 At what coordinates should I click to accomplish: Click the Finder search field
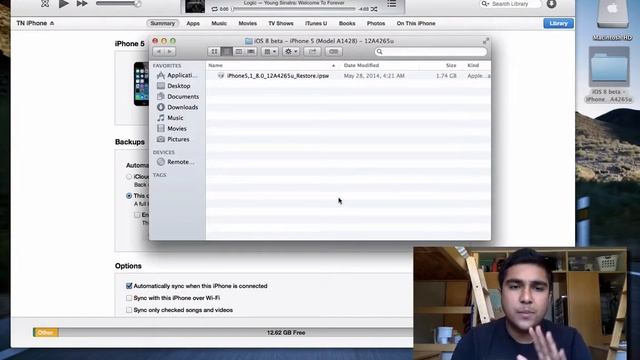point(431,51)
